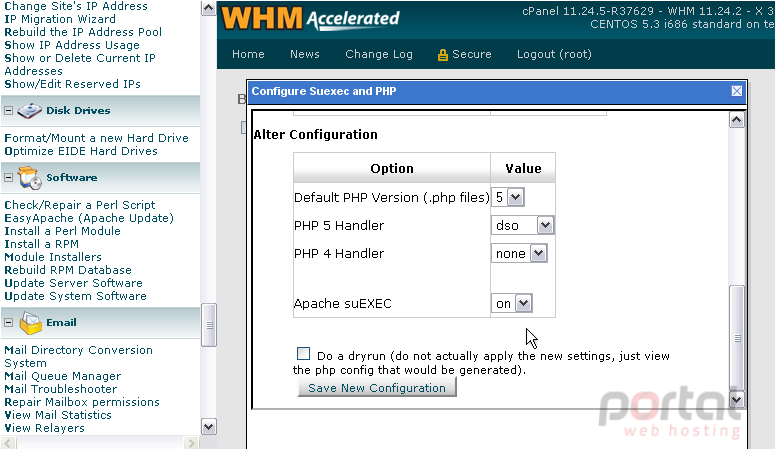This screenshot has width=776, height=450.
Task: Select Secure in the top menu
Action: pos(472,54)
